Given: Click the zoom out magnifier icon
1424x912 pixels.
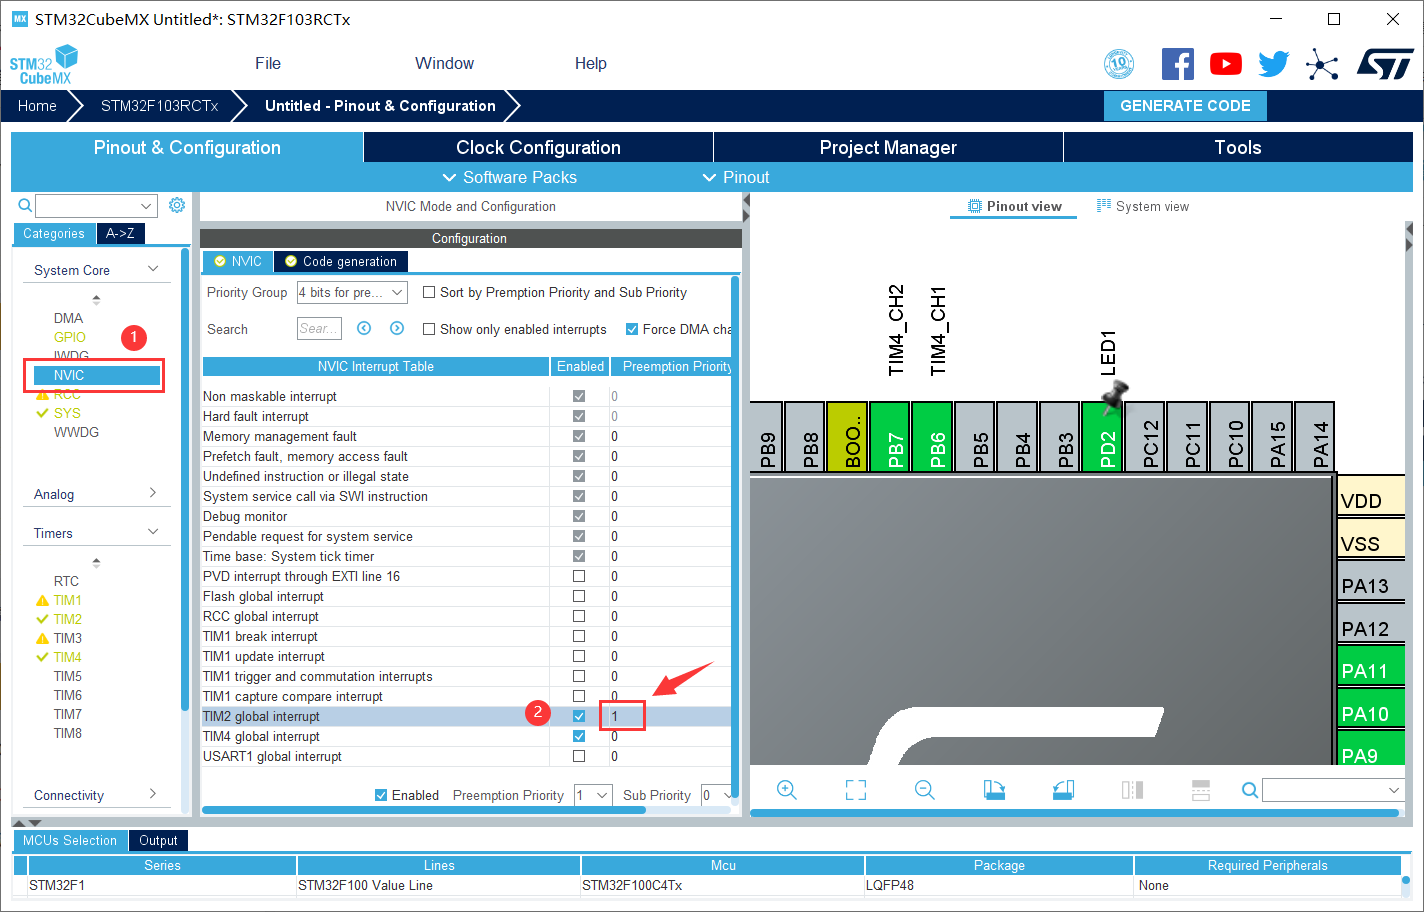Looking at the screenshot, I should point(925,790).
